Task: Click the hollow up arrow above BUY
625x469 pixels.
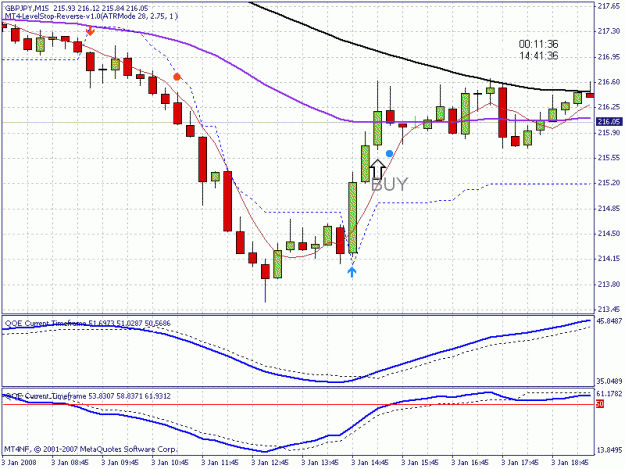Action: [377, 169]
